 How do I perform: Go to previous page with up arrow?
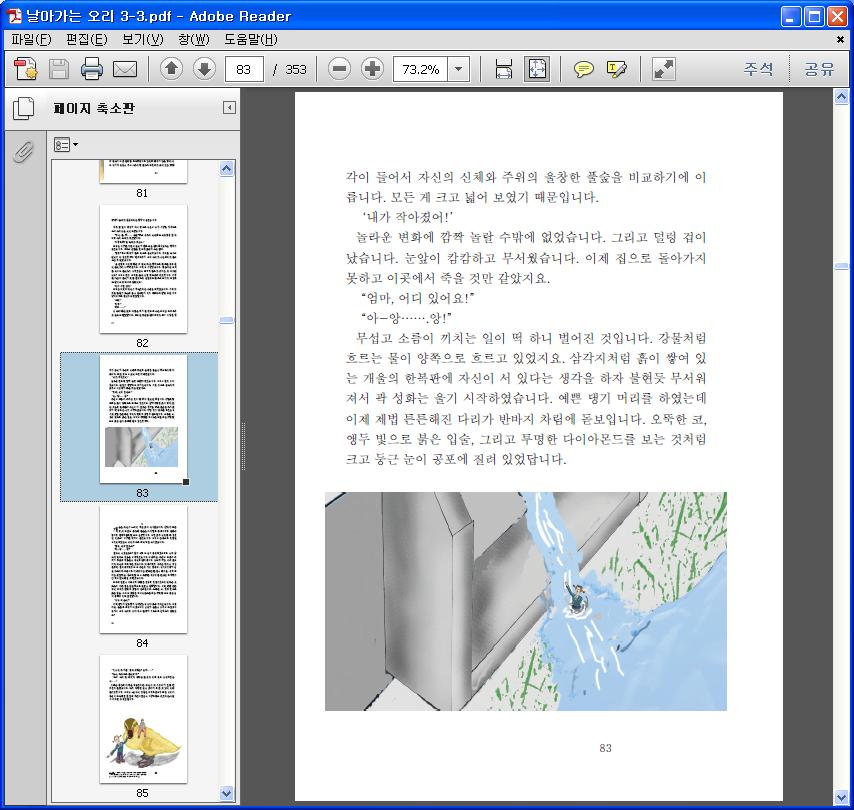(x=171, y=69)
